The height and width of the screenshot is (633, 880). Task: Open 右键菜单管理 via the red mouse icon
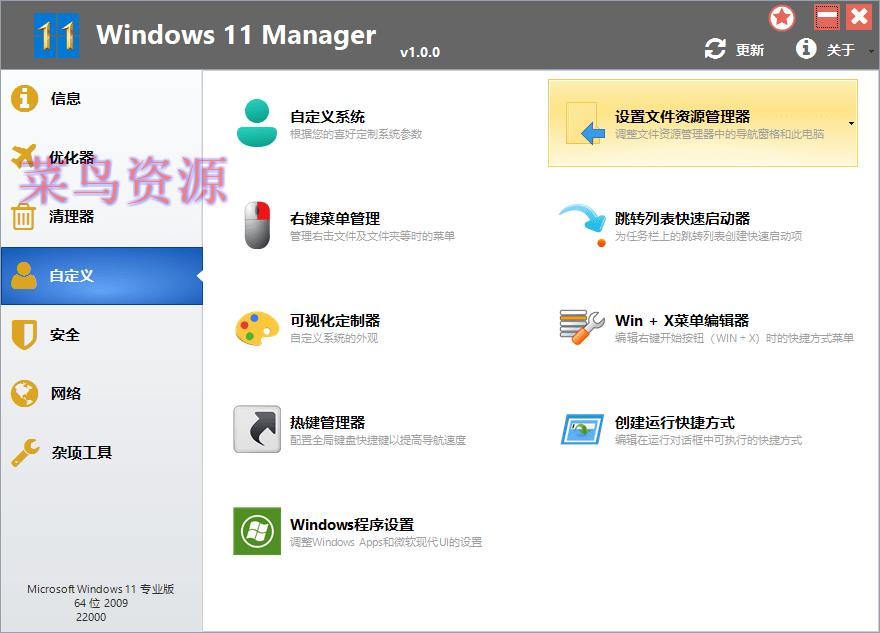pyautogui.click(x=257, y=225)
